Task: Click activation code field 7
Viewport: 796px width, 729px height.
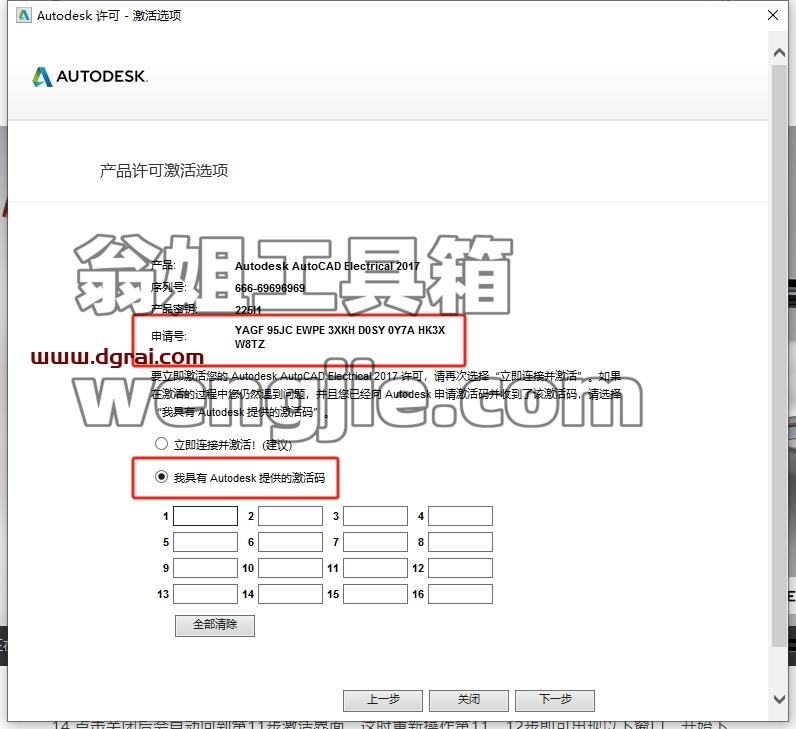Action: click(x=375, y=542)
